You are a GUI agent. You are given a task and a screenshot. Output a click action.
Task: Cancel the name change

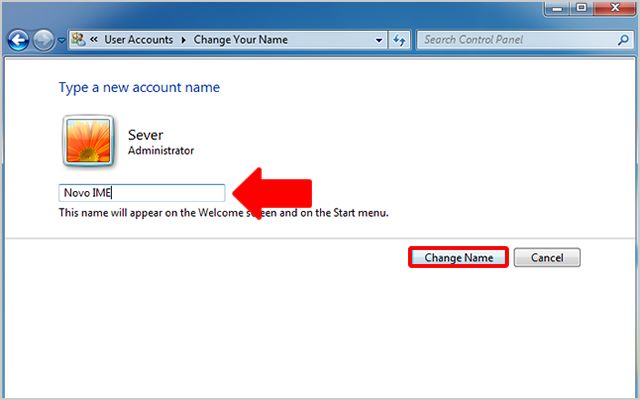point(547,257)
